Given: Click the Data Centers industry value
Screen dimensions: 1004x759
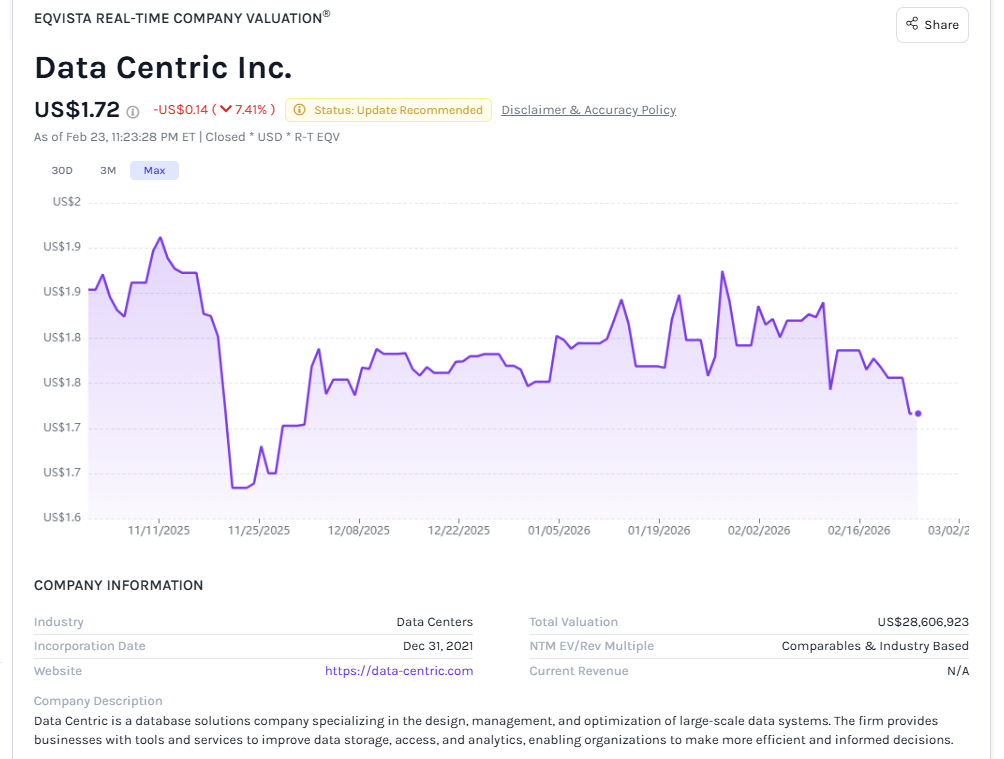Looking at the screenshot, I should click(434, 622).
